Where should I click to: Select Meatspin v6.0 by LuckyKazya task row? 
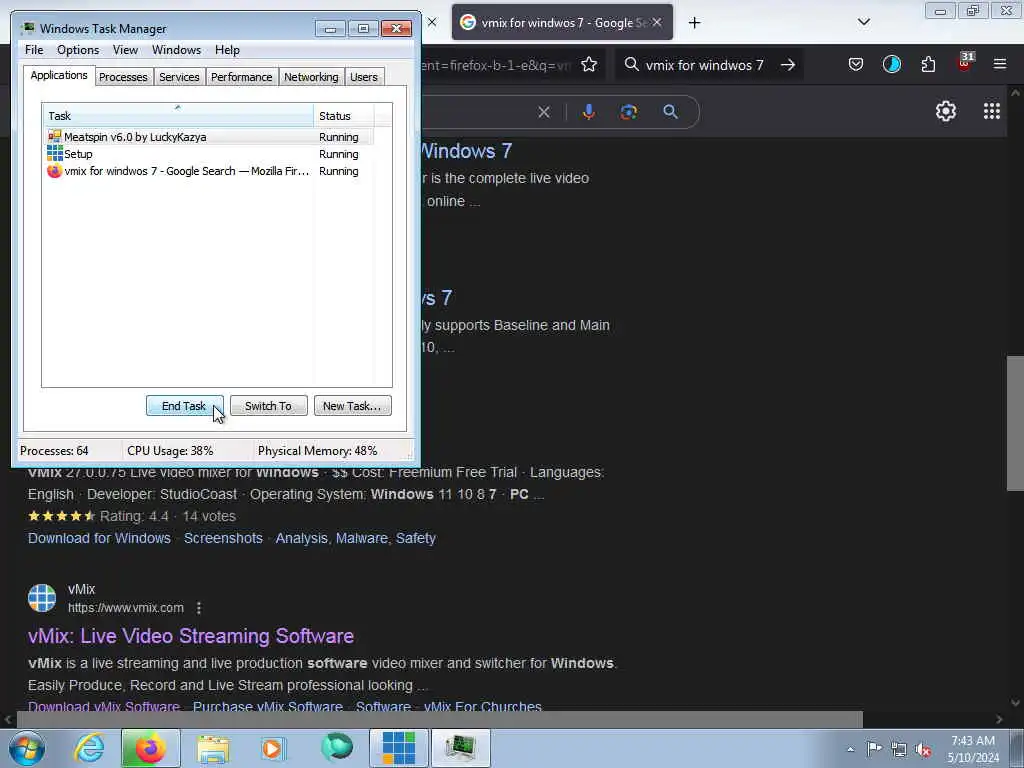209,136
